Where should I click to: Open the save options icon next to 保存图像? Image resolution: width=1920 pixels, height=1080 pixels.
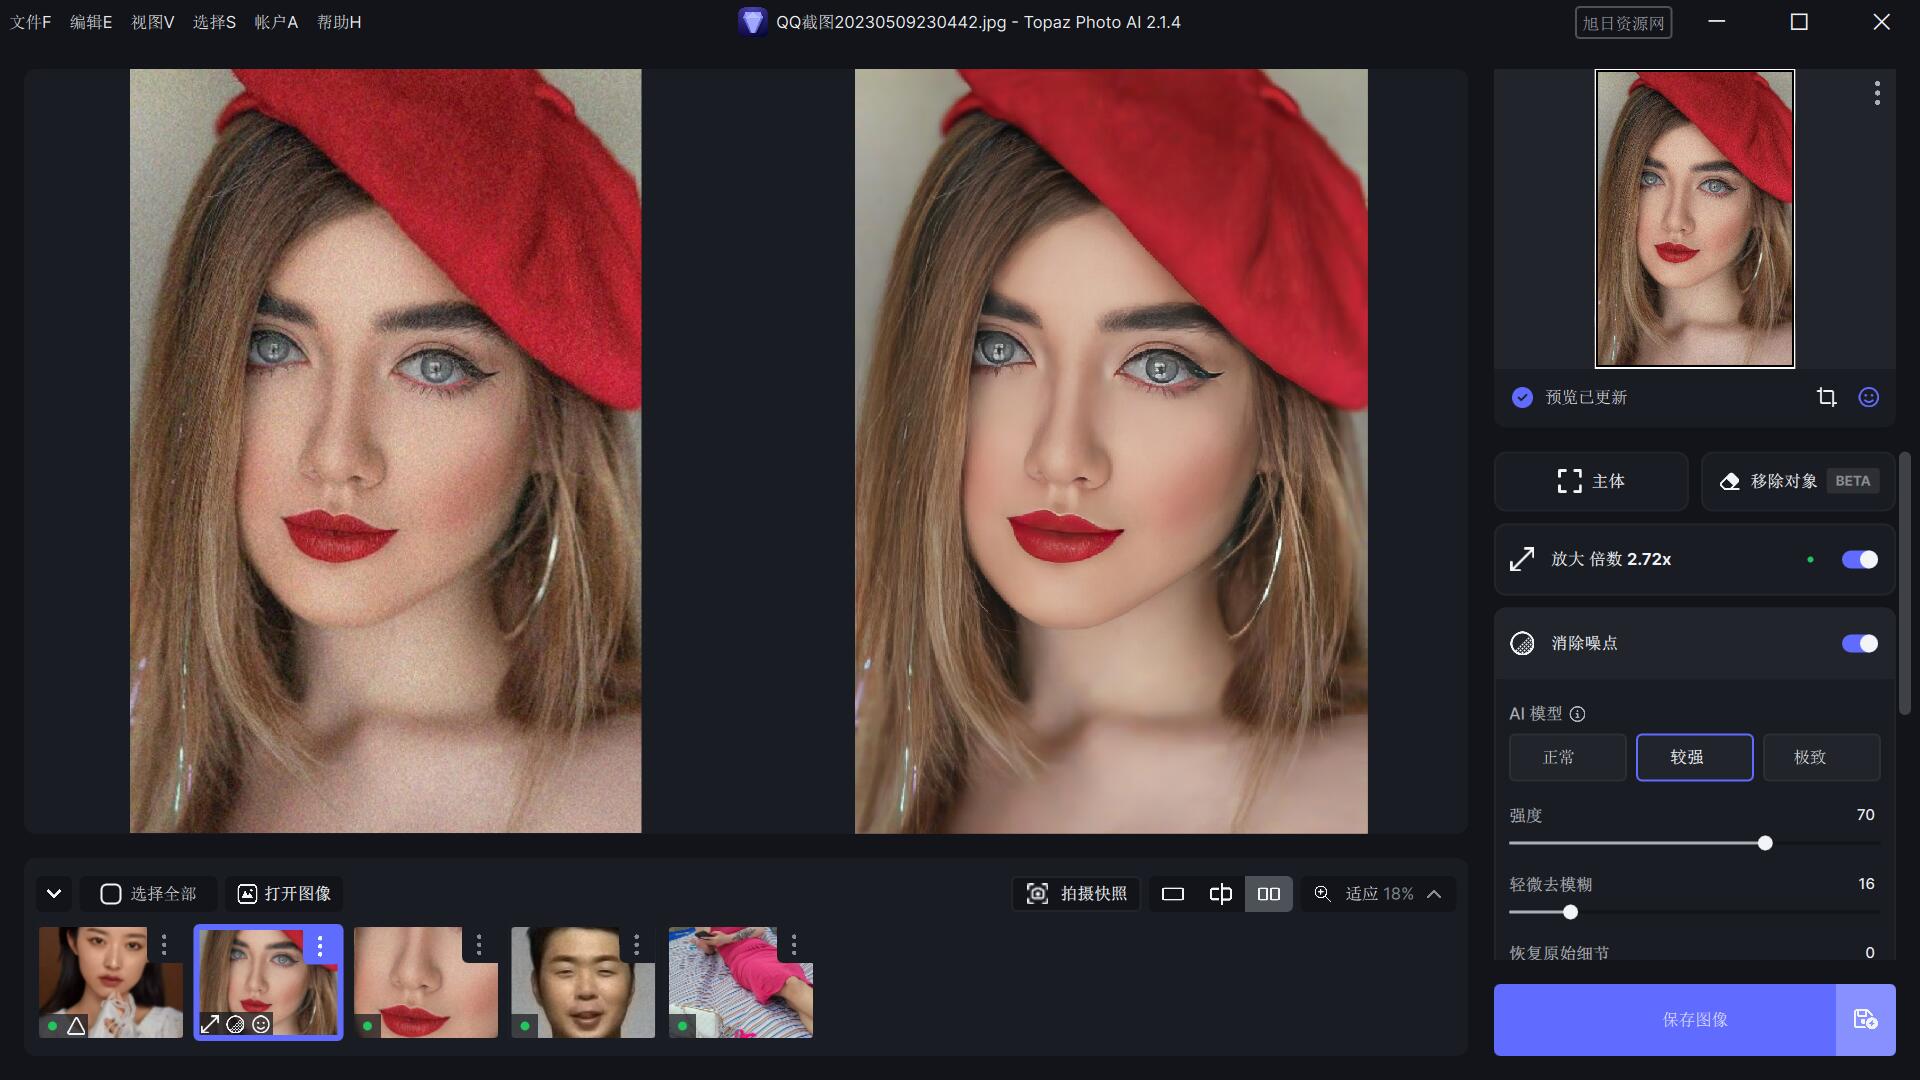tap(1866, 1020)
